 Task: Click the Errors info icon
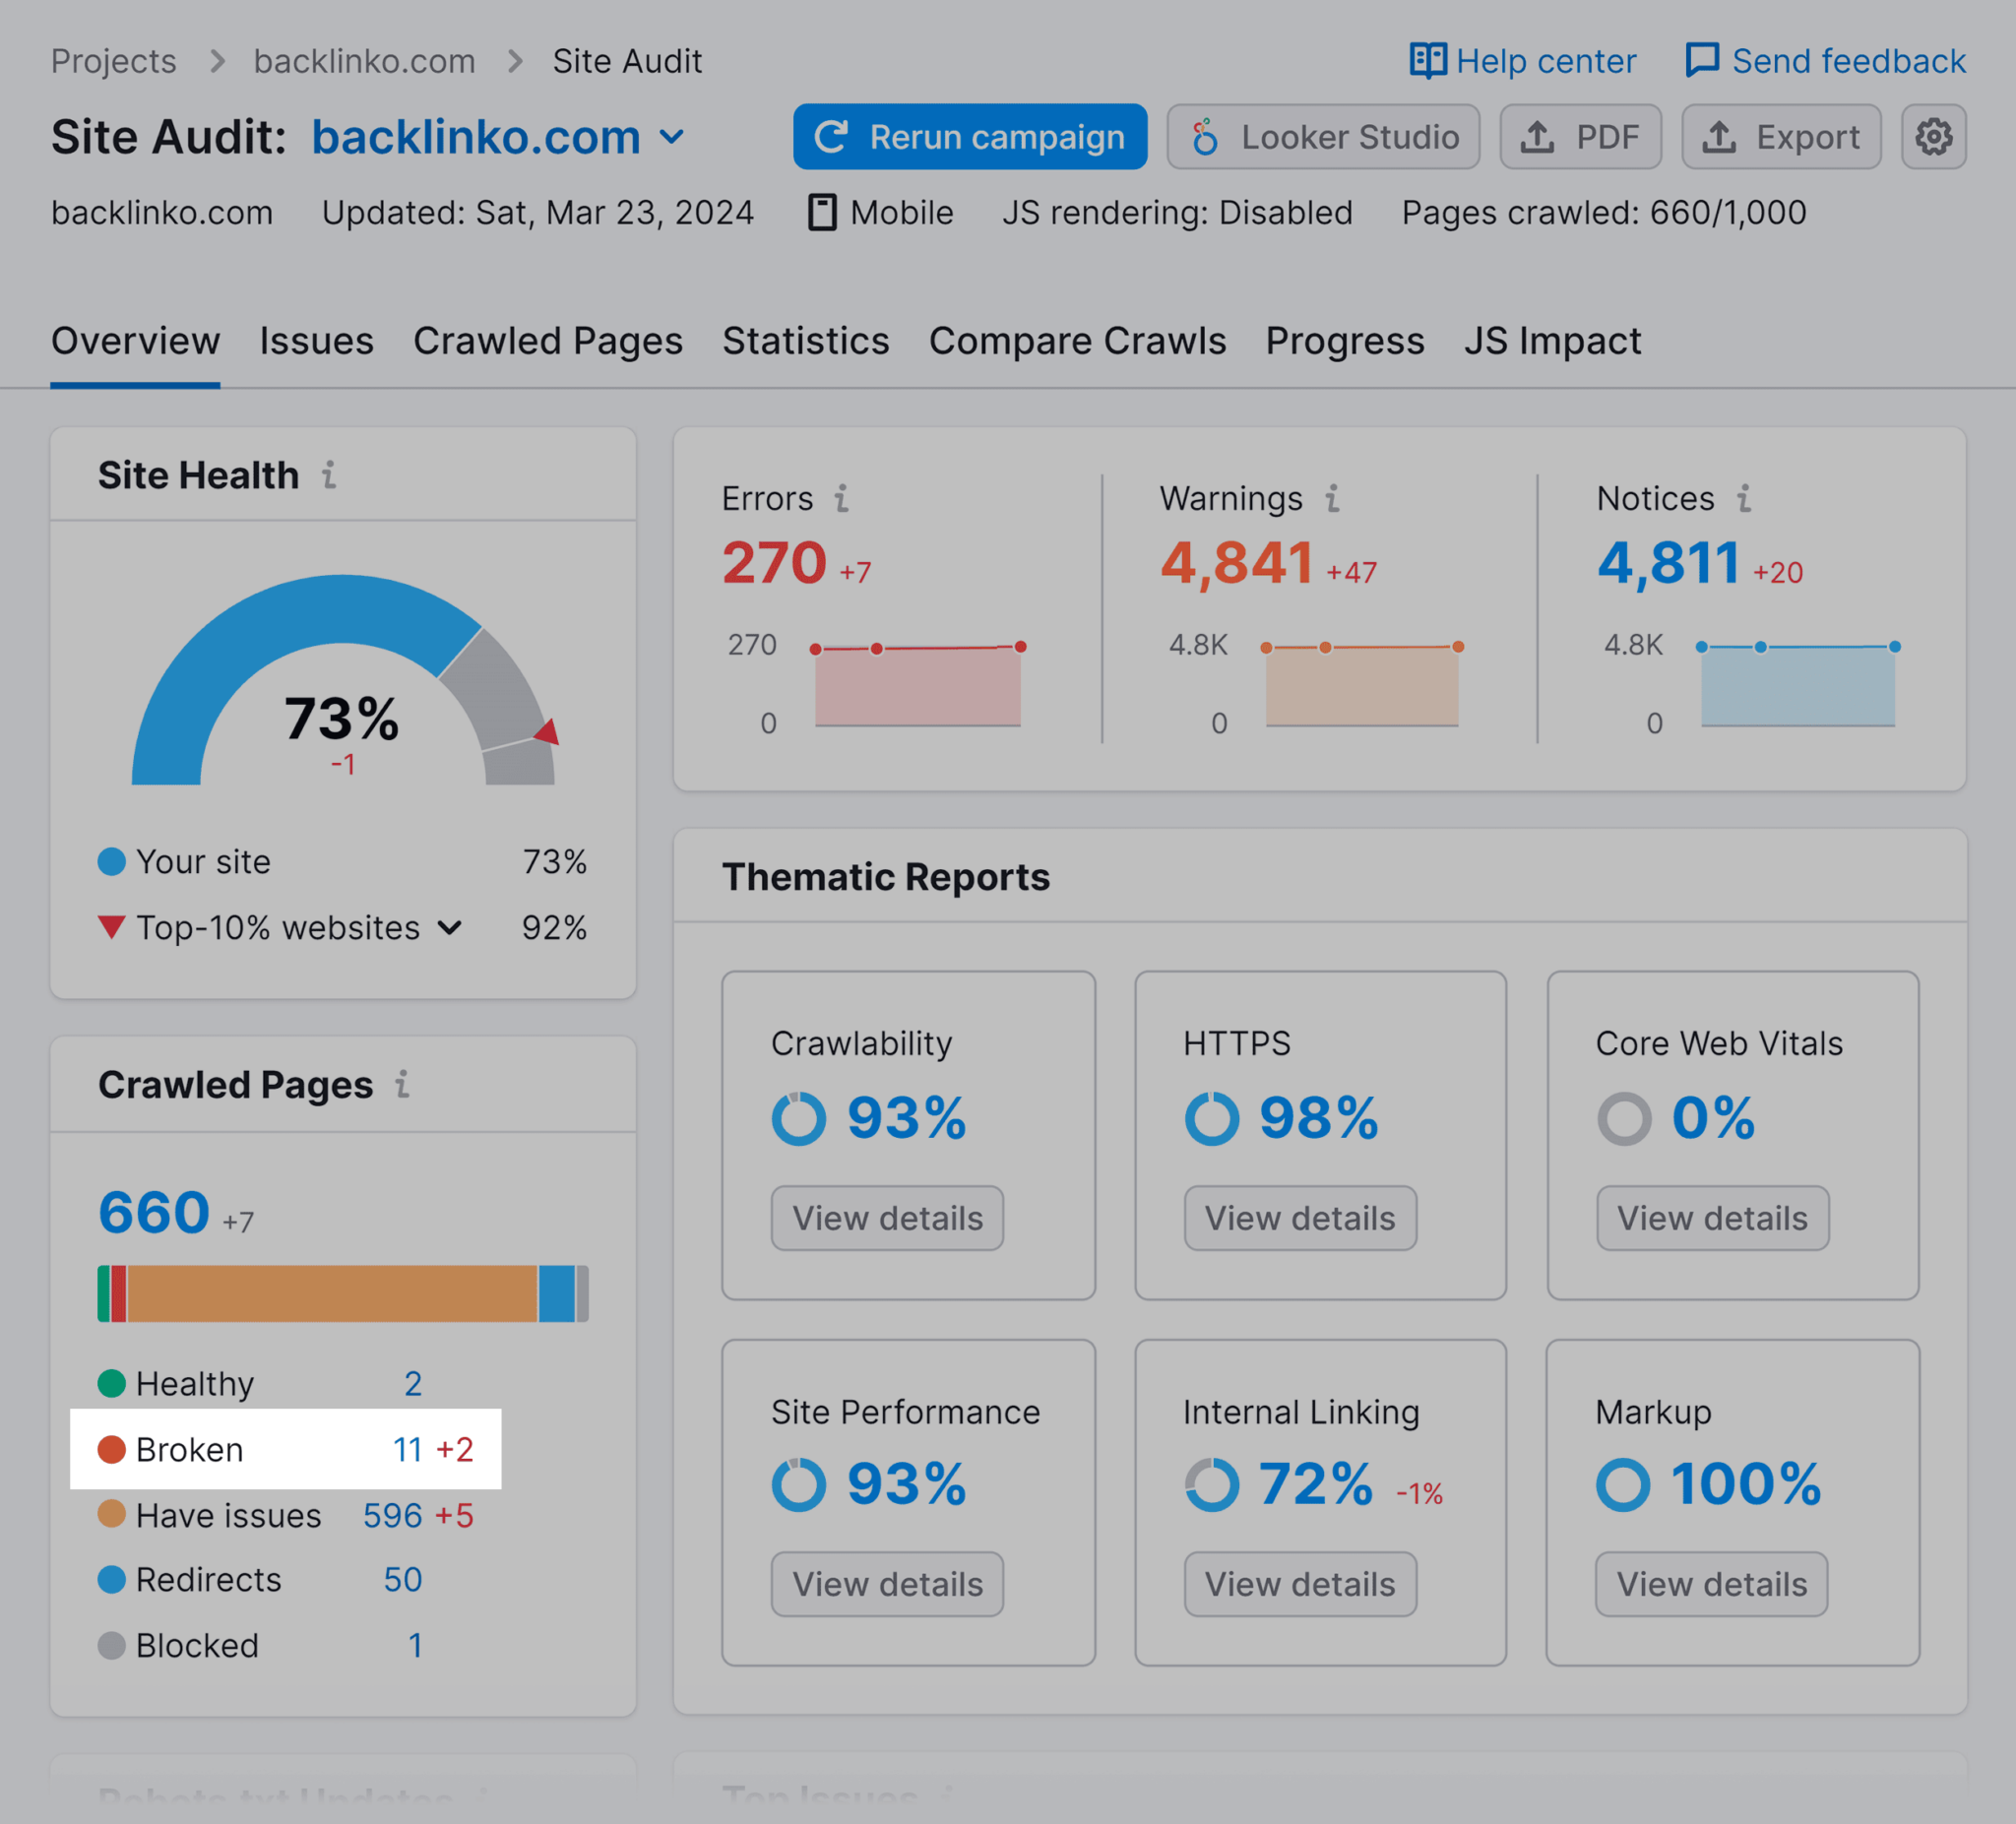click(x=842, y=498)
